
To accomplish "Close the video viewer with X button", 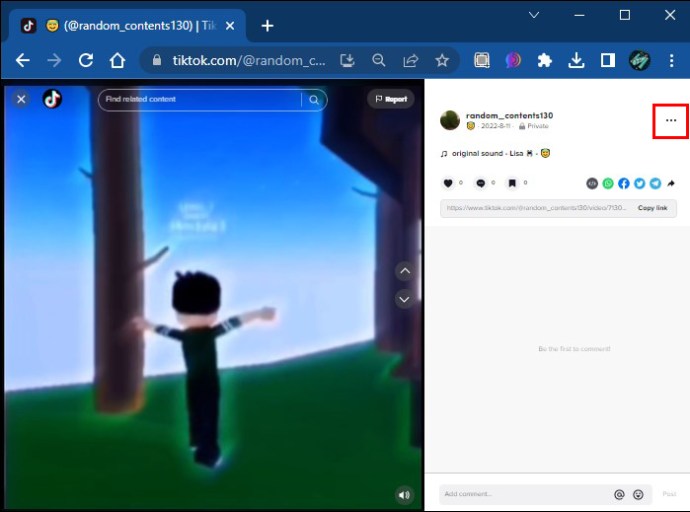I will 21,99.
